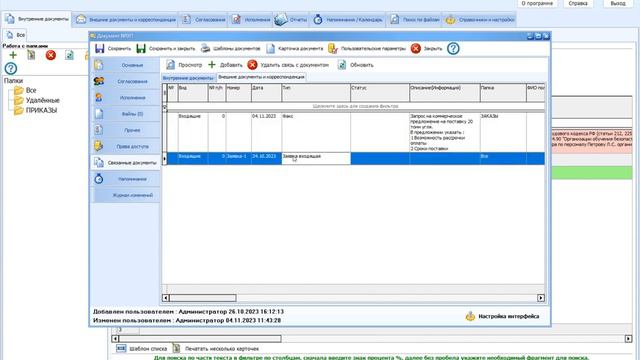Click Save and close (Сохранить и закрыть) green floppy
Viewport: 640px width, 360px height.
141,49
